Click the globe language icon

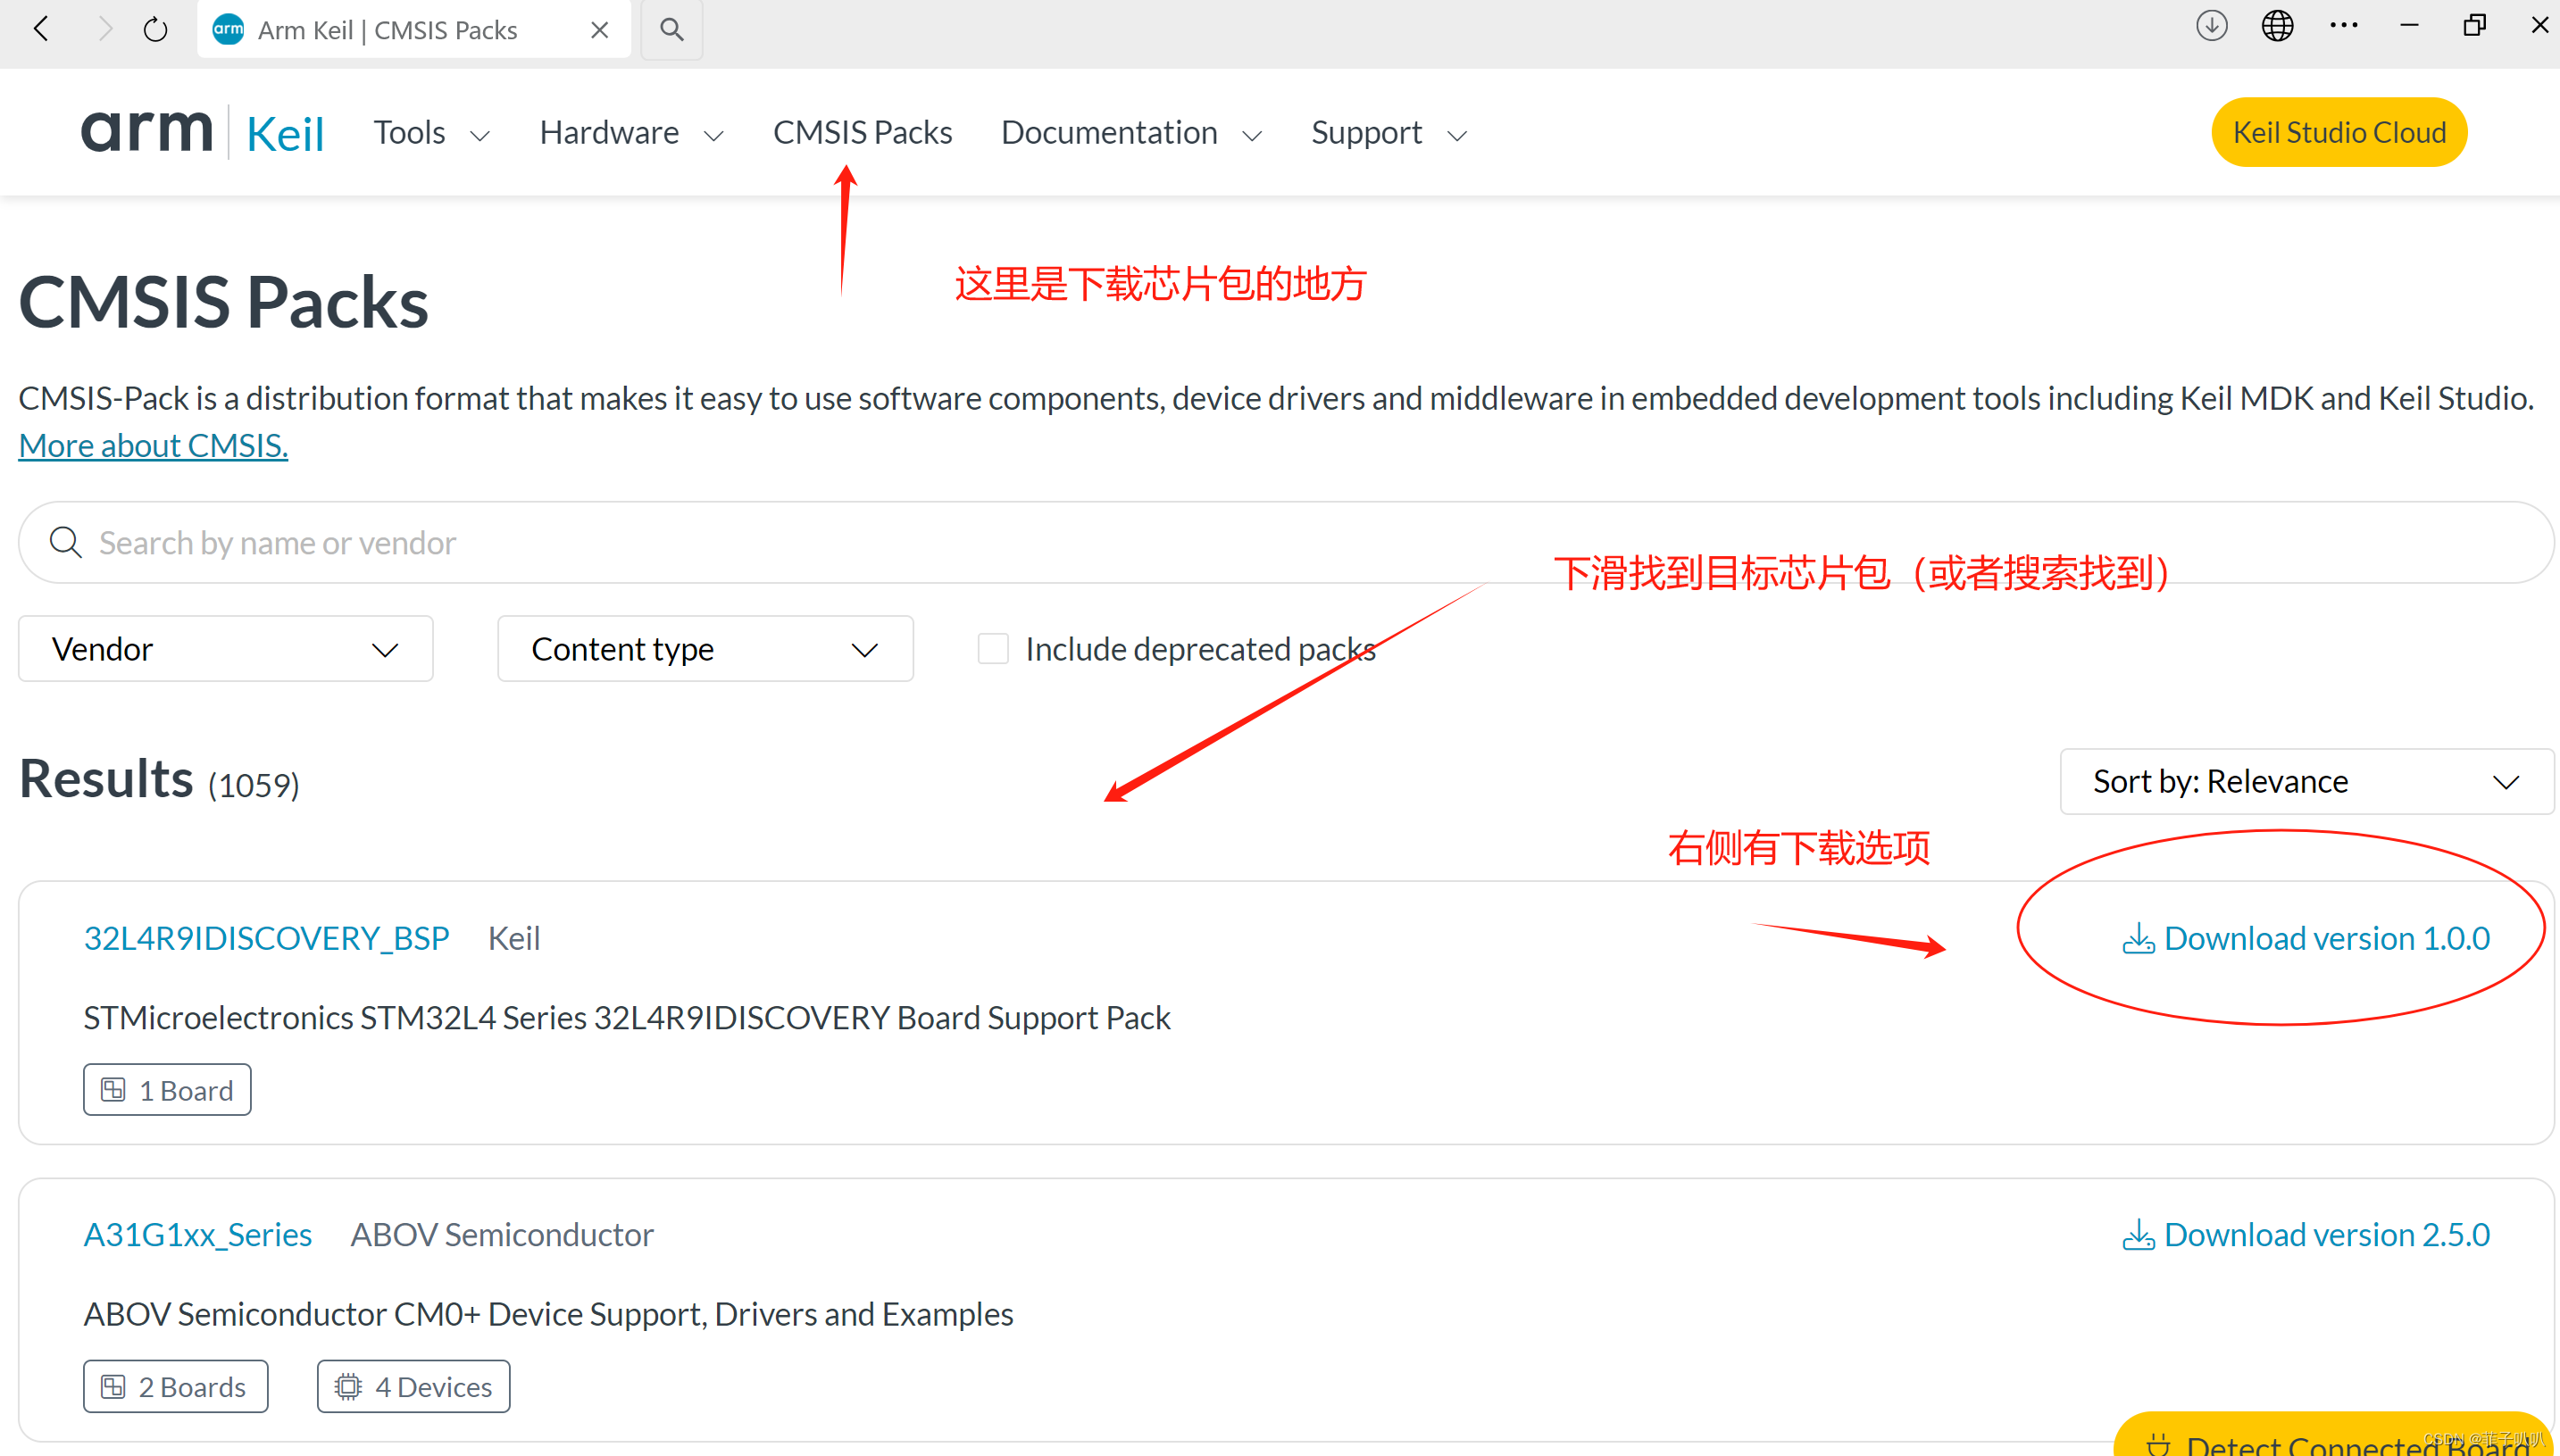[2277, 26]
